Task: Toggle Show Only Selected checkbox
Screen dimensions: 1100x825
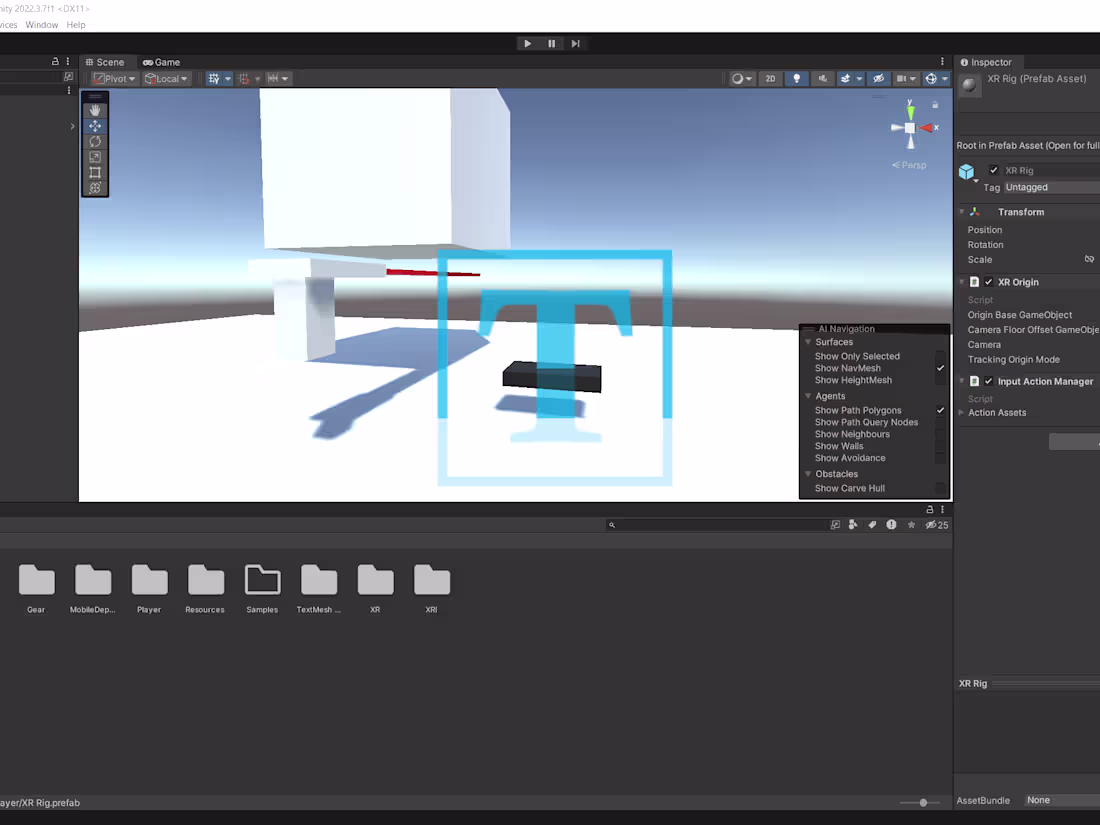Action: [x=940, y=356]
